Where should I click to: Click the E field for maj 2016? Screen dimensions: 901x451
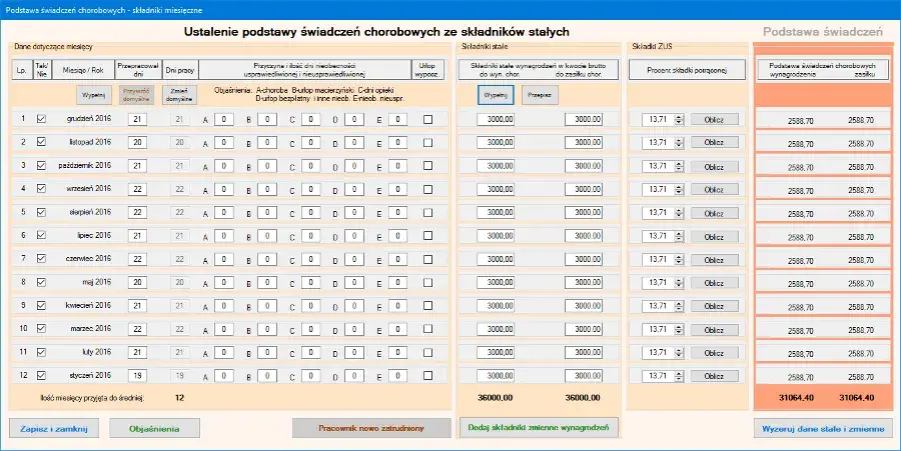[398, 283]
